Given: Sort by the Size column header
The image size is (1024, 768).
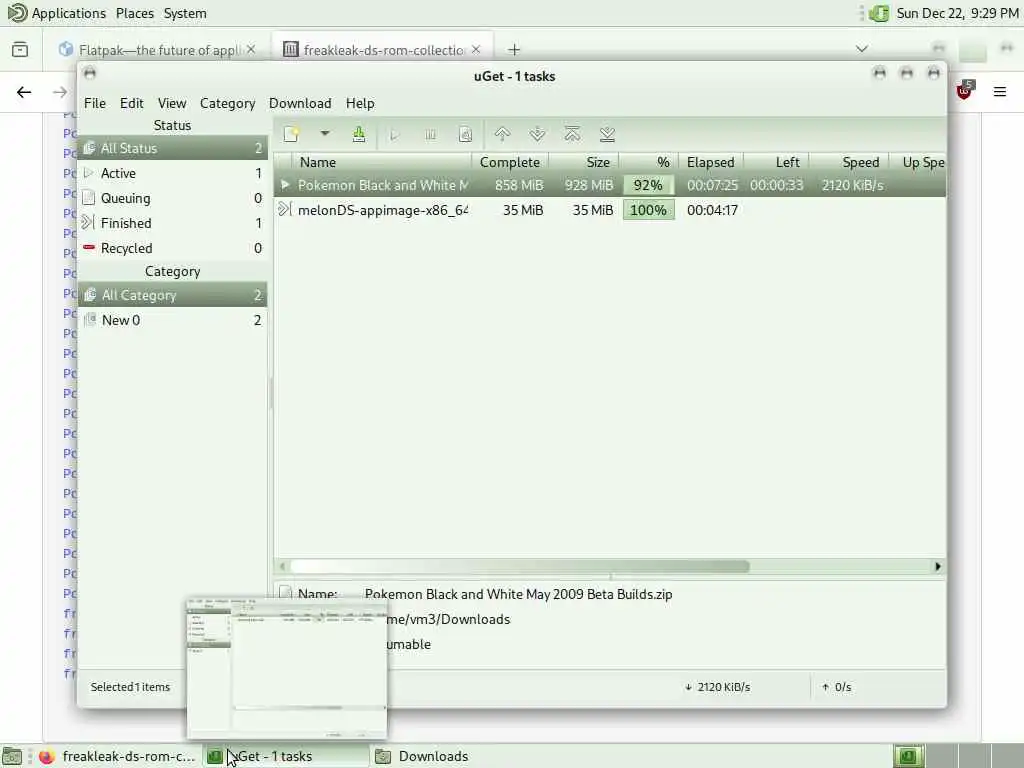Looking at the screenshot, I should point(584,162).
